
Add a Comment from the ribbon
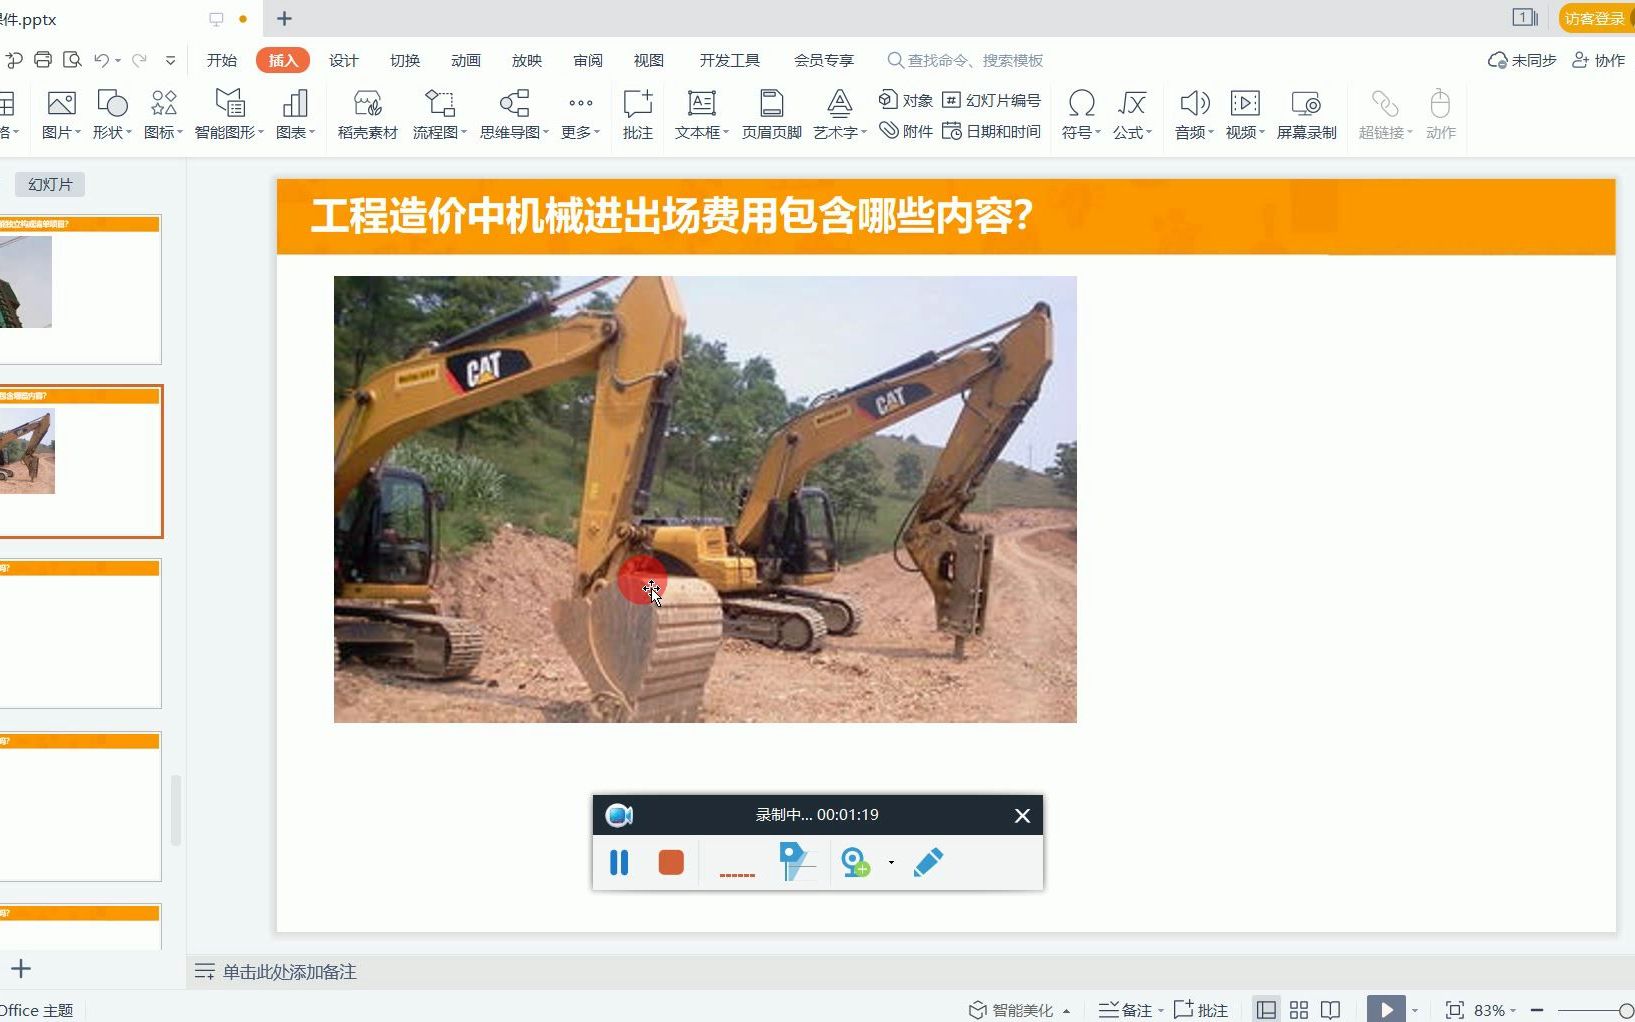pyautogui.click(x=637, y=114)
